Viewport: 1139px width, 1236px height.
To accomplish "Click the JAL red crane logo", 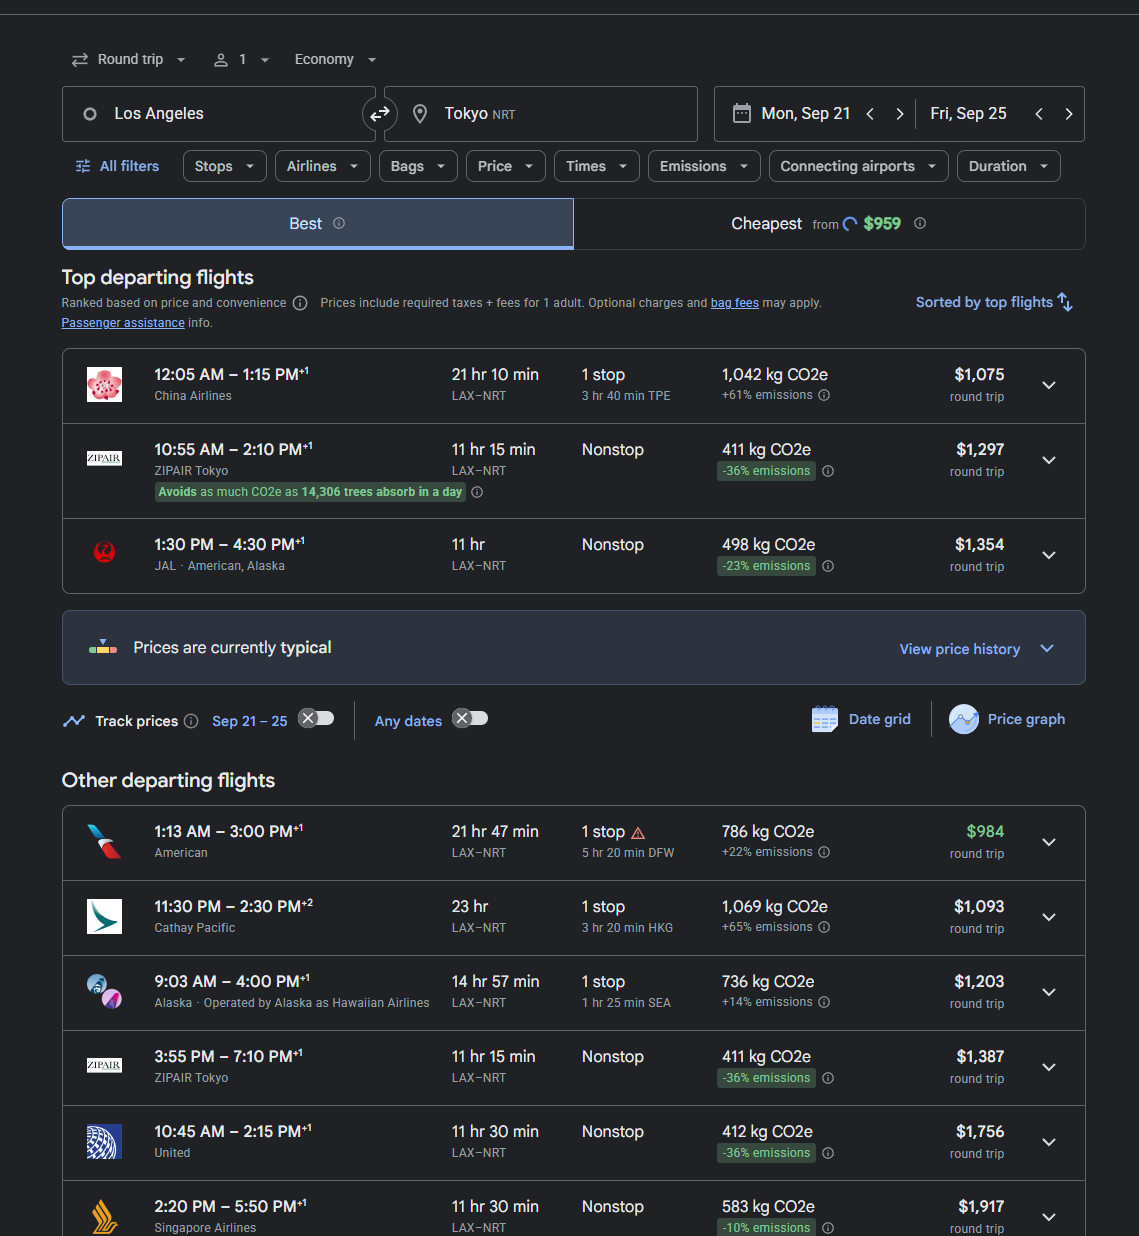I will pos(104,552).
